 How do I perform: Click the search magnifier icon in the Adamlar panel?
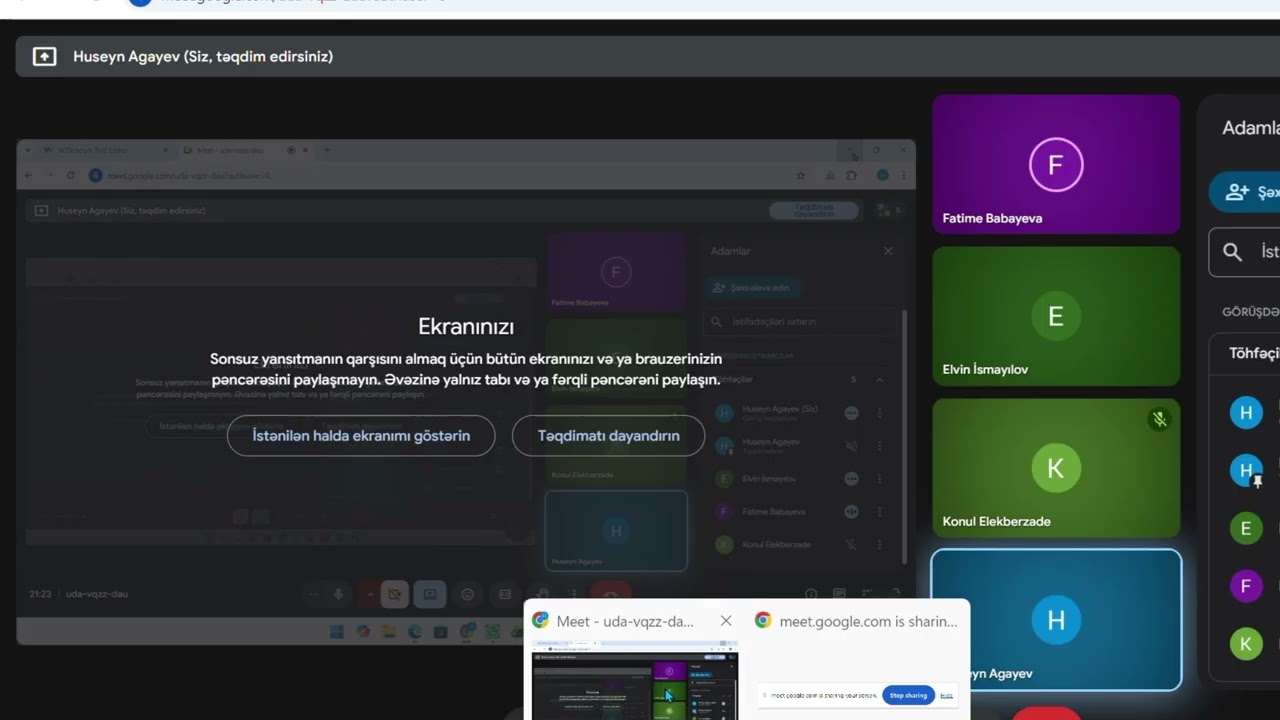click(x=1233, y=252)
